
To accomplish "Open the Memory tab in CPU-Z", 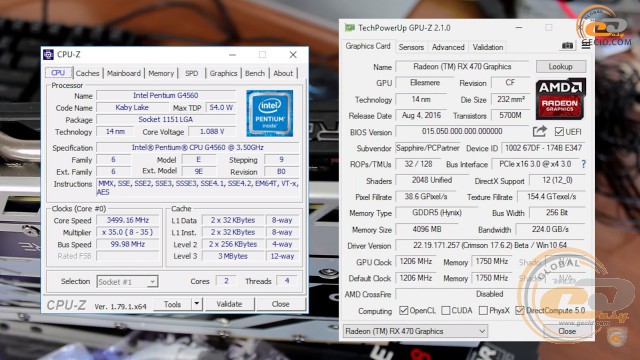I will tap(161, 73).
